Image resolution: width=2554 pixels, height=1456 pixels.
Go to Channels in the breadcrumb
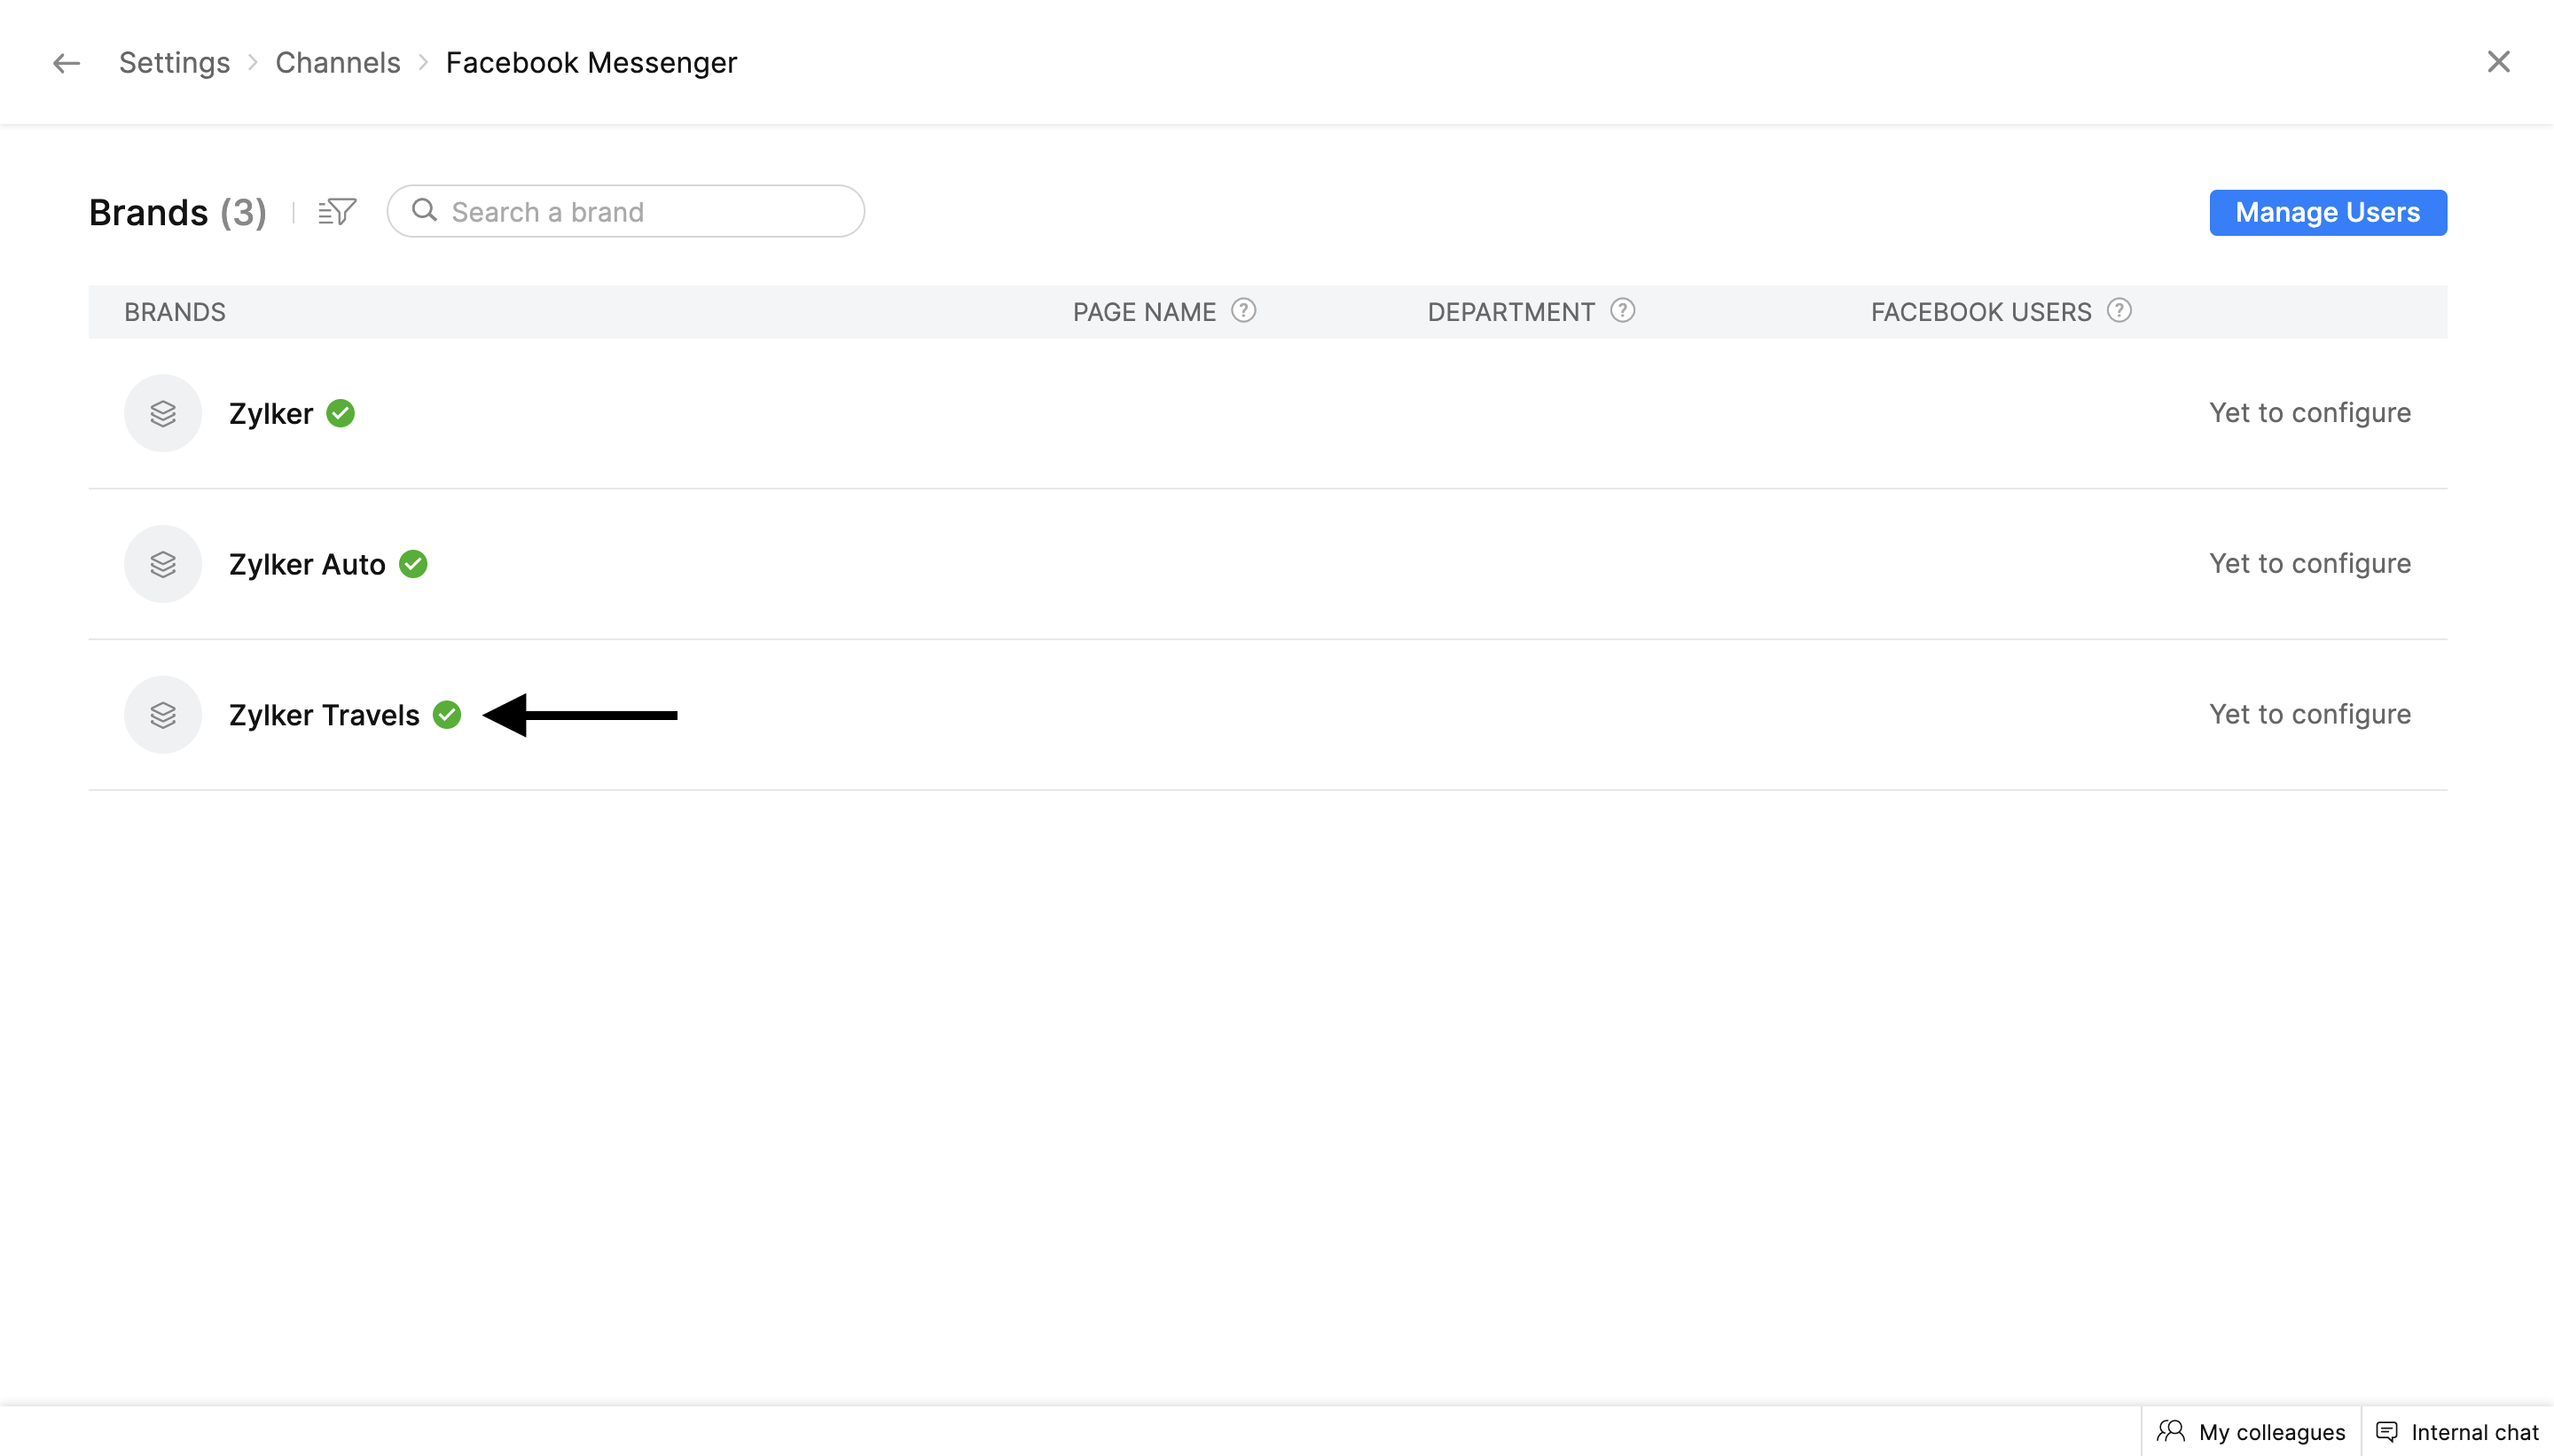[x=337, y=63]
